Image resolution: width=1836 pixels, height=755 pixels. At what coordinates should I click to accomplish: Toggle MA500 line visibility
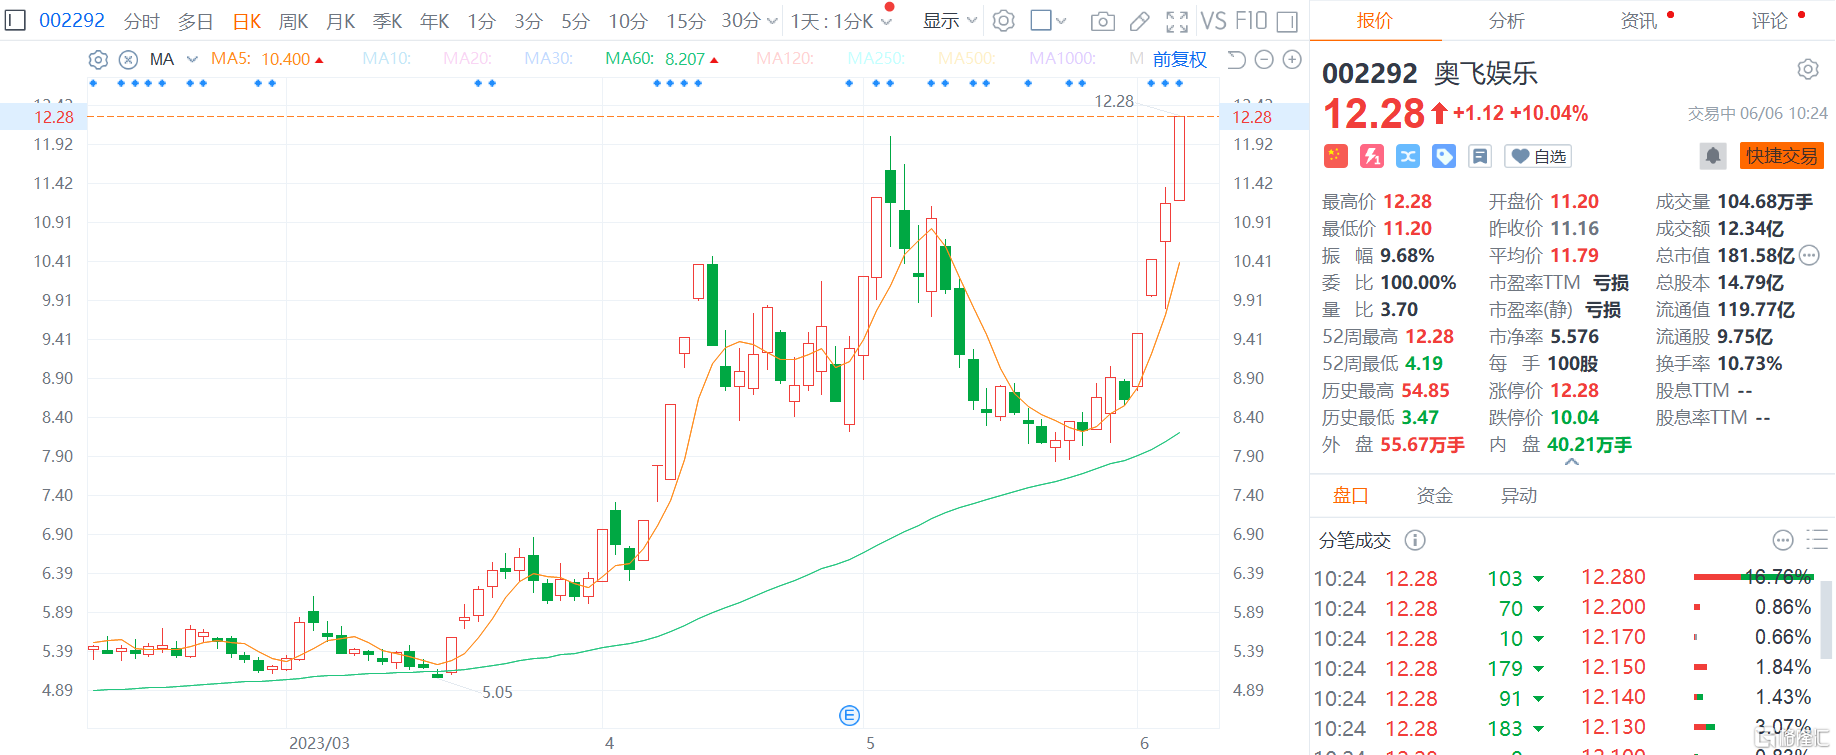tap(966, 59)
